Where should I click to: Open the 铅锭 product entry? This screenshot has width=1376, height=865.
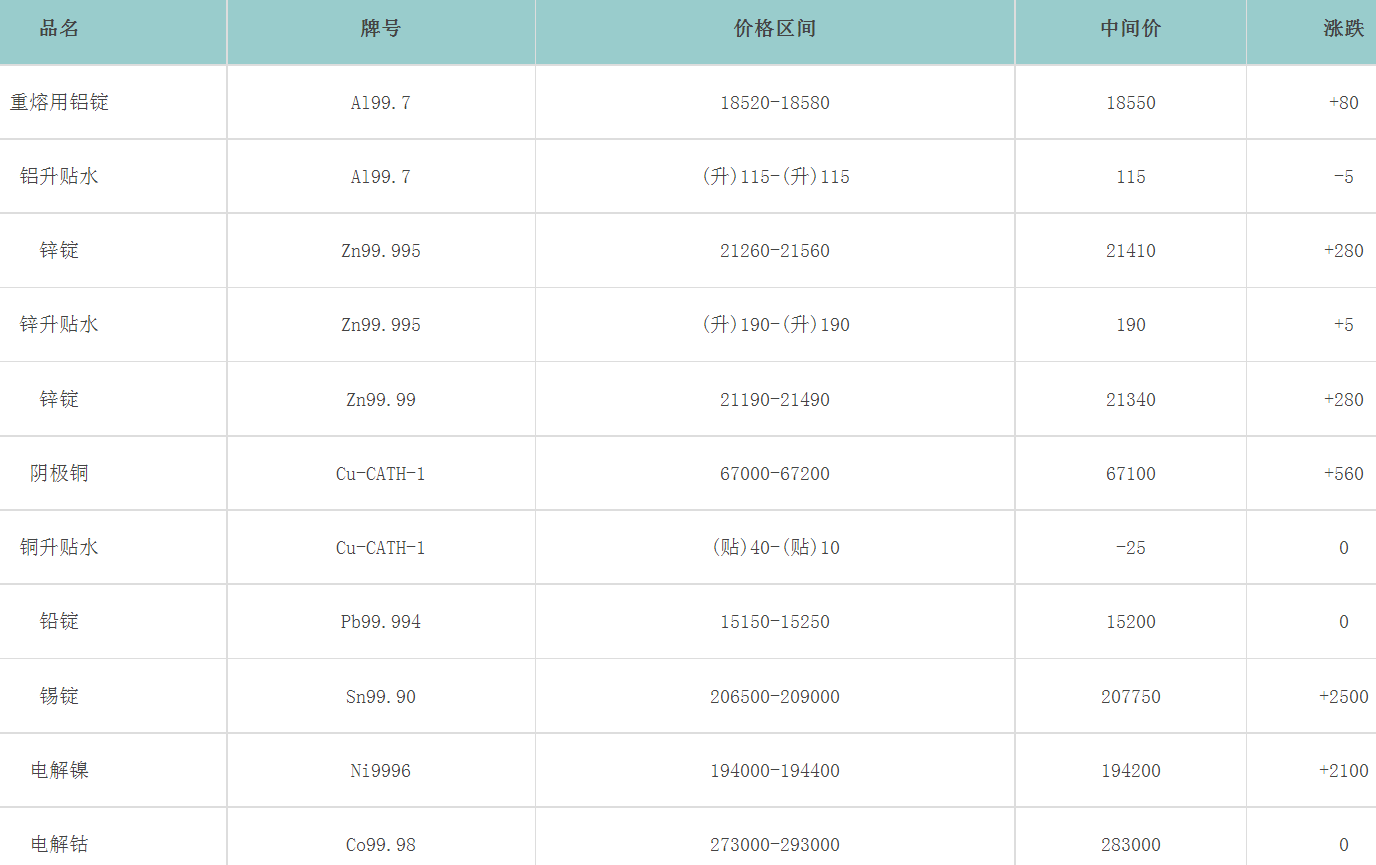59,621
